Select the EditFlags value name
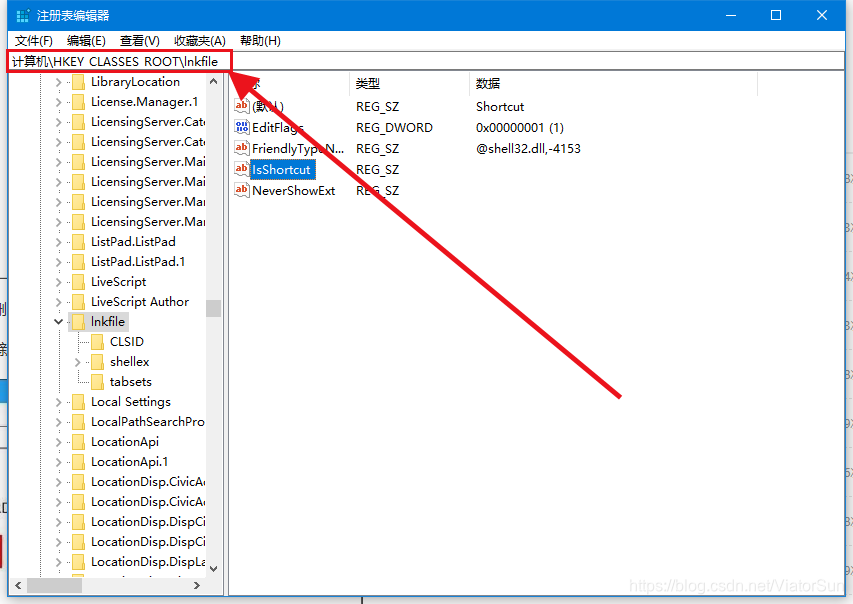The width and height of the screenshot is (853, 604). [277, 127]
